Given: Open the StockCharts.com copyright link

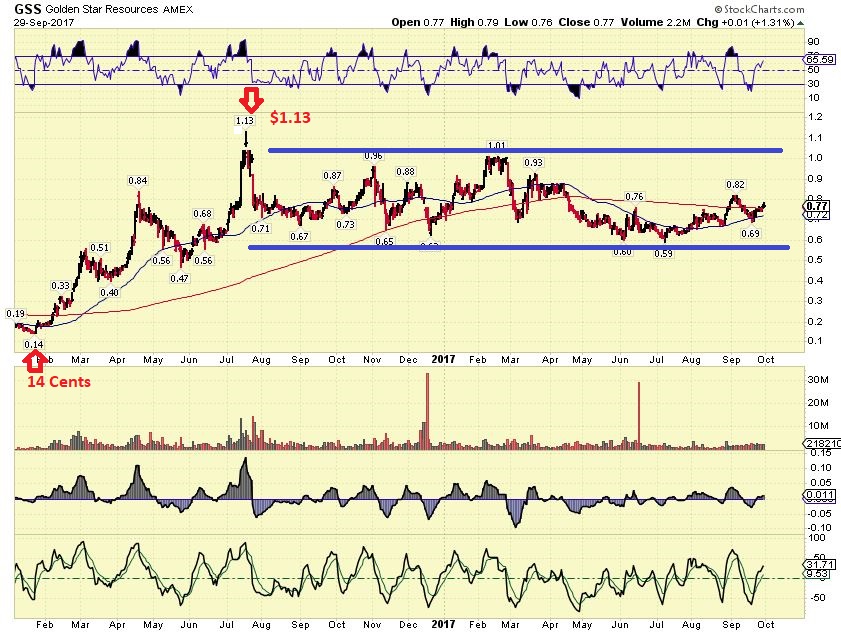Looking at the screenshot, I should pyautogui.click(x=759, y=9).
